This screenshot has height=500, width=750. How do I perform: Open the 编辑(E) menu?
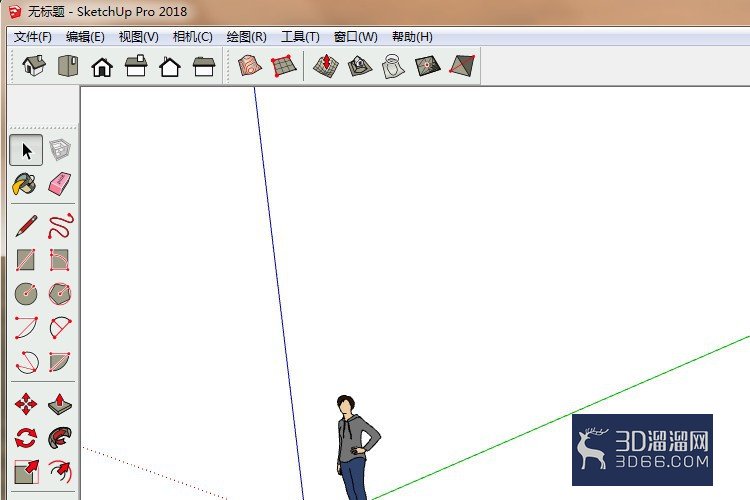[85, 37]
